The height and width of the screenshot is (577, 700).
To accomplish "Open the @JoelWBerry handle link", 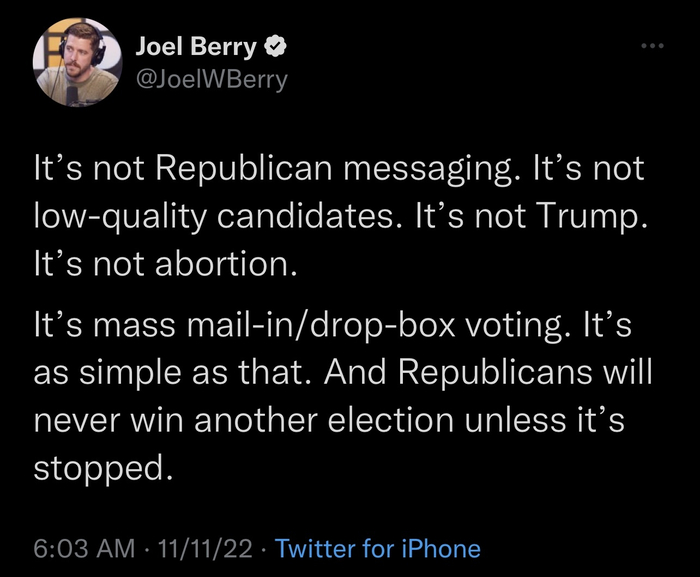I will click(210, 80).
